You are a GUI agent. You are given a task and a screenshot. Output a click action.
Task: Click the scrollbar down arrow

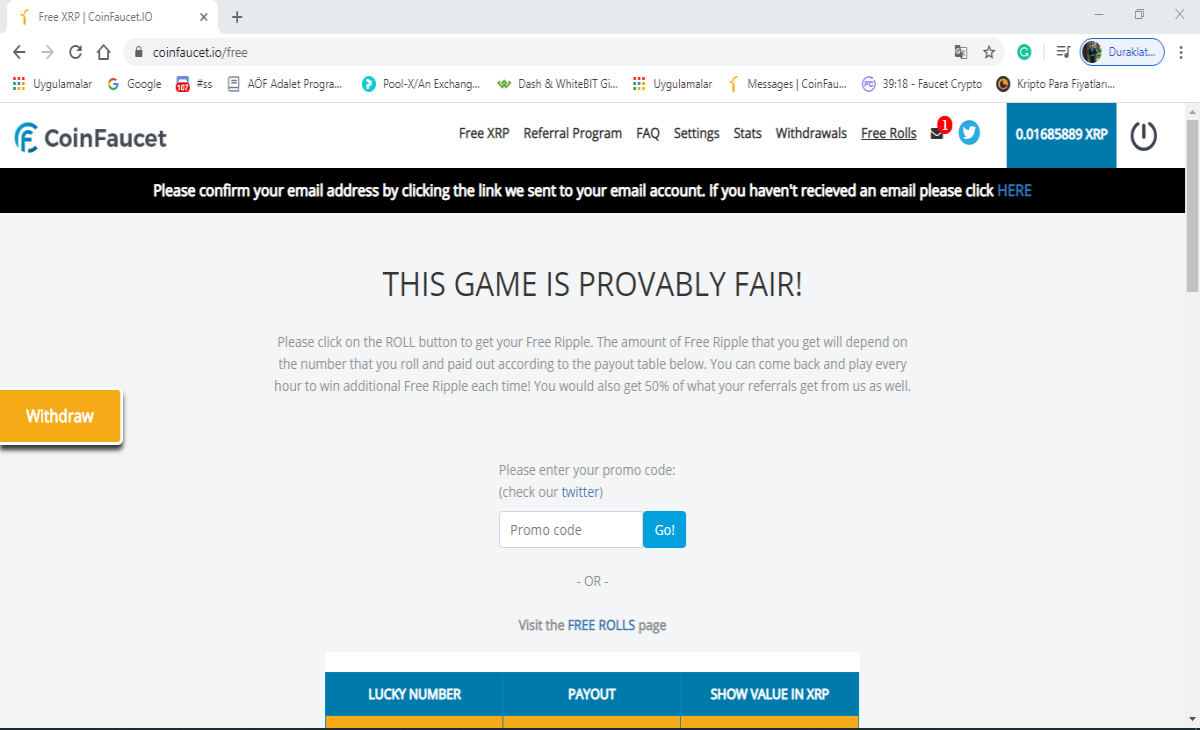tap(1192, 719)
